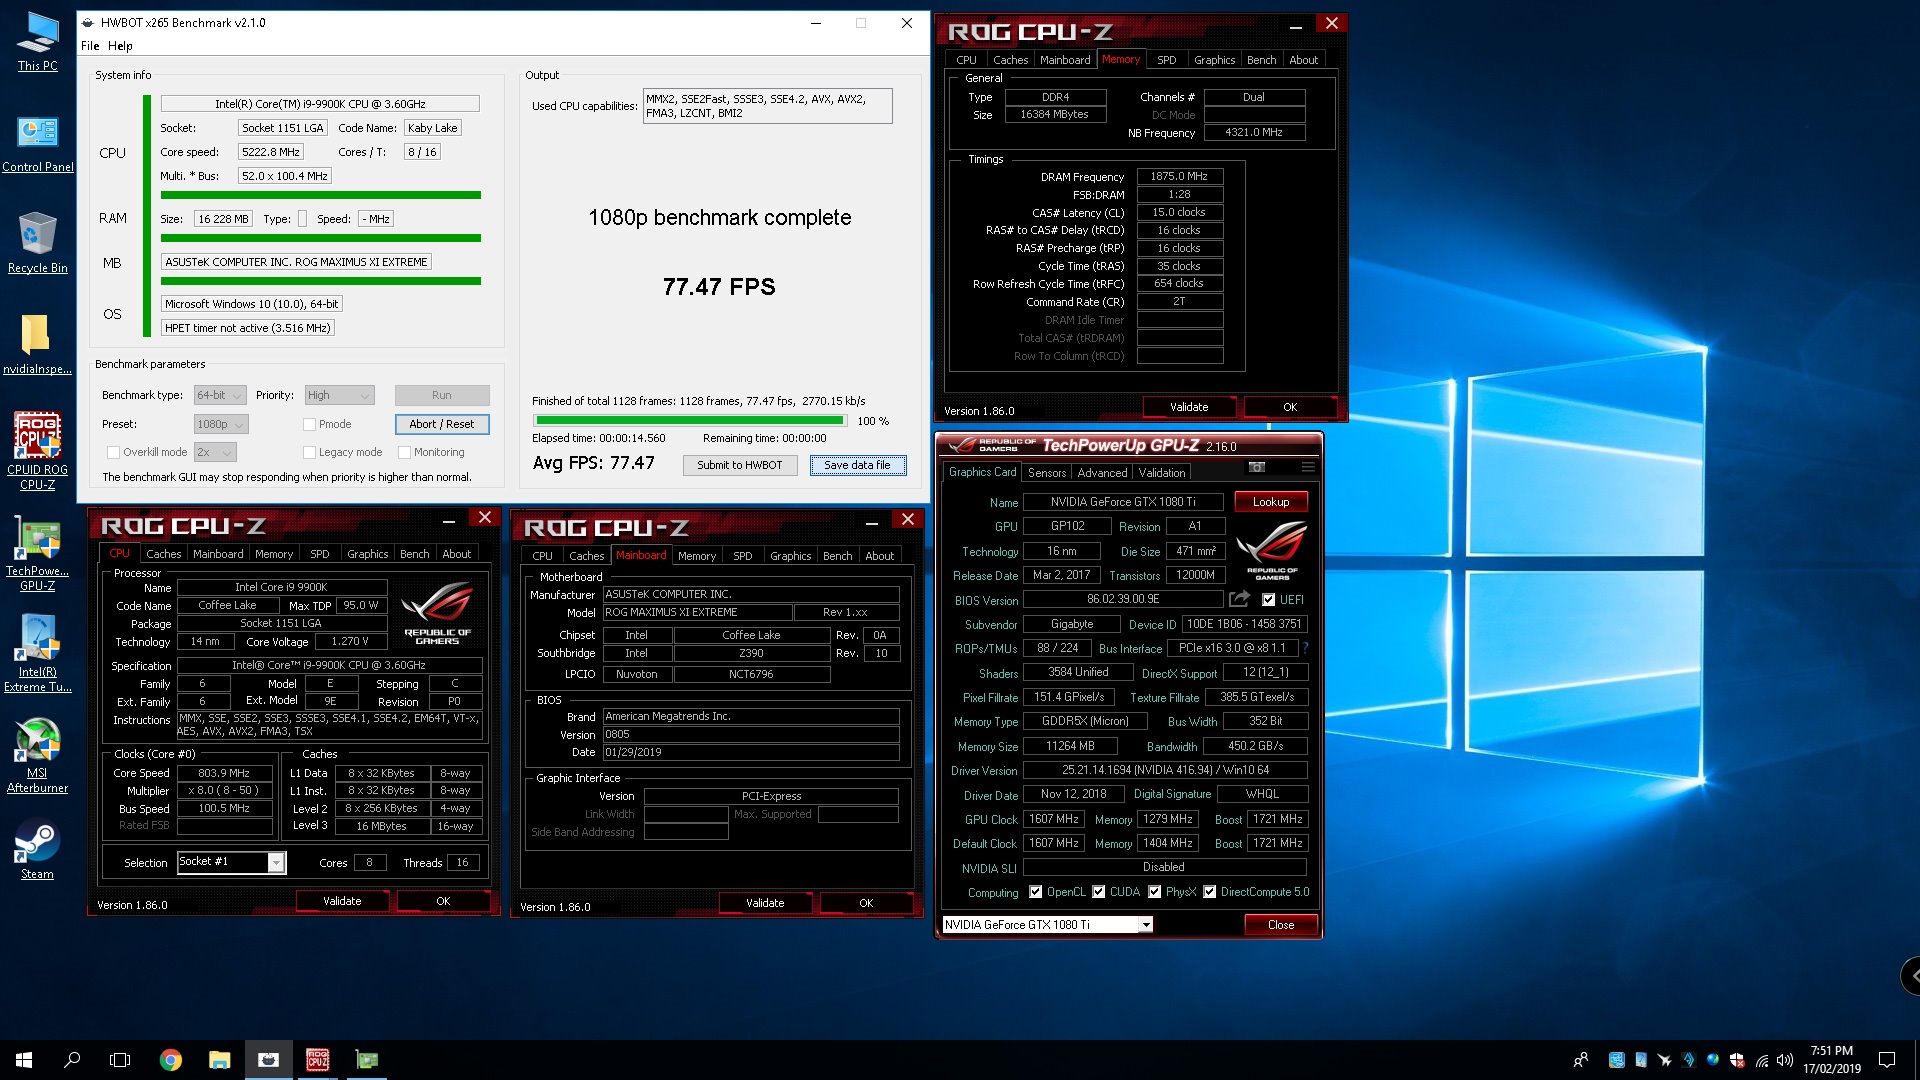Click the Bus Interface question mark in GPU-Z
The height and width of the screenshot is (1080, 1920).
(x=1305, y=648)
